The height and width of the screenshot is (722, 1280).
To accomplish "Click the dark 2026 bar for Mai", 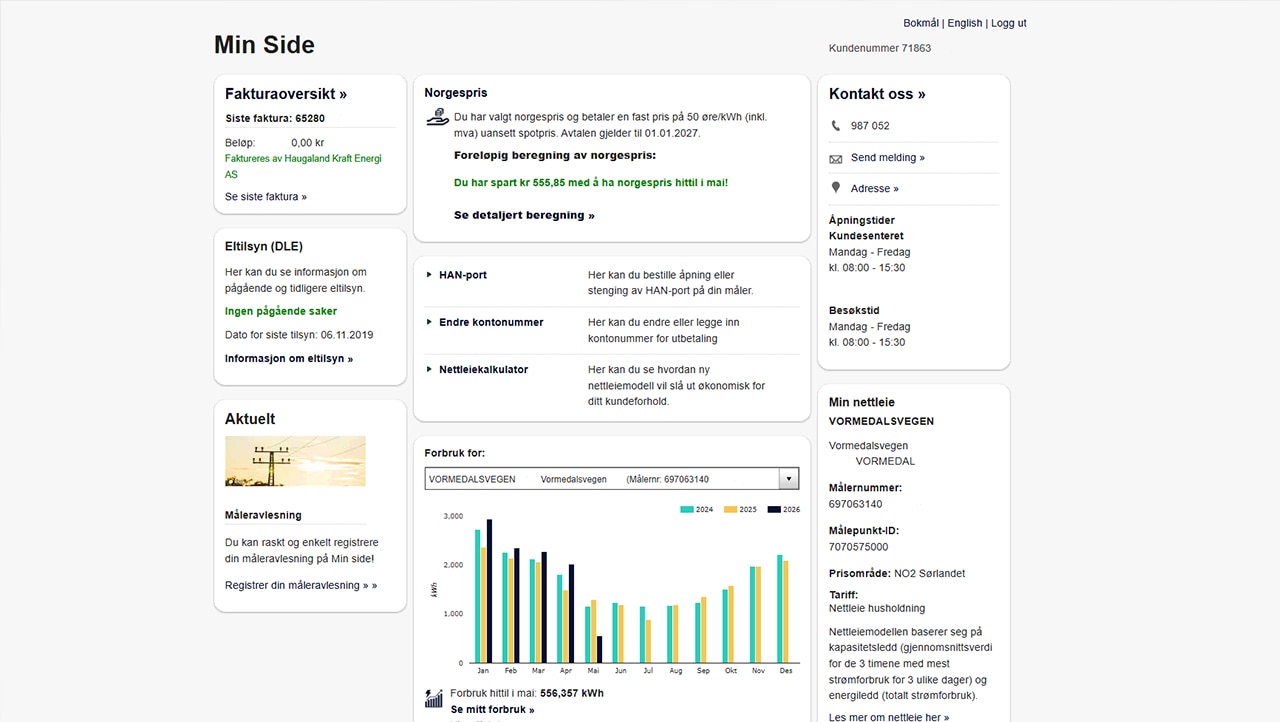I will point(599,649).
